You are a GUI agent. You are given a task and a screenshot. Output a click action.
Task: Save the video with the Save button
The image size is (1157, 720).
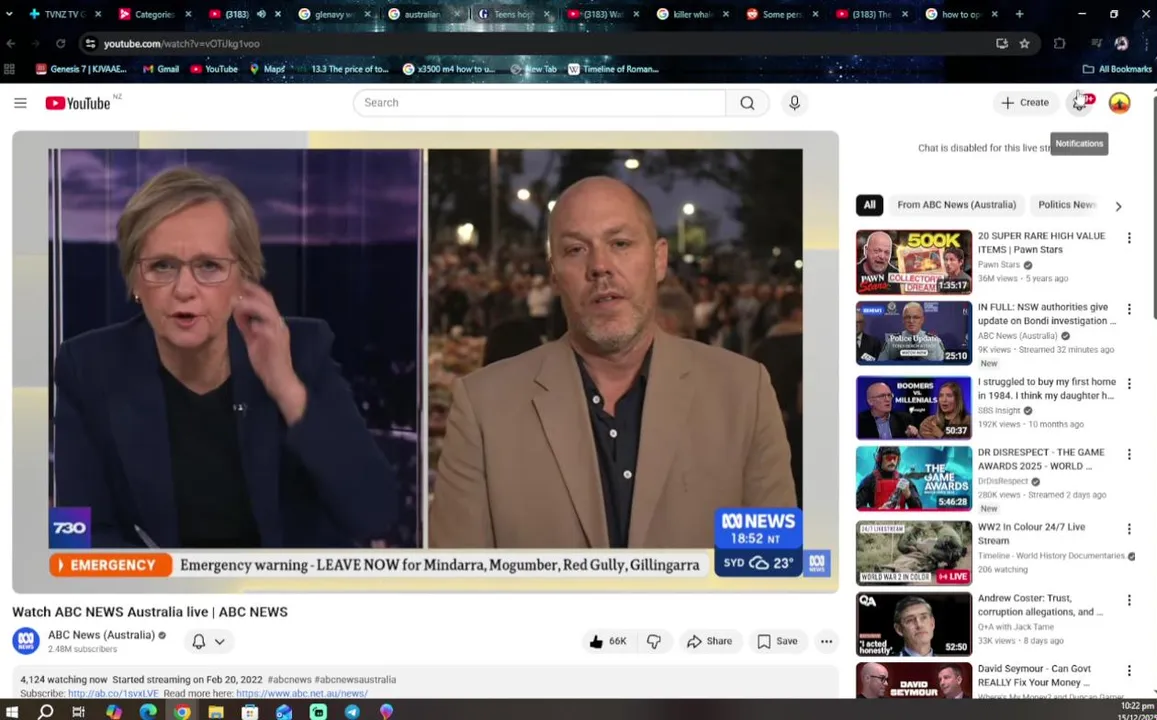pyautogui.click(x=778, y=641)
